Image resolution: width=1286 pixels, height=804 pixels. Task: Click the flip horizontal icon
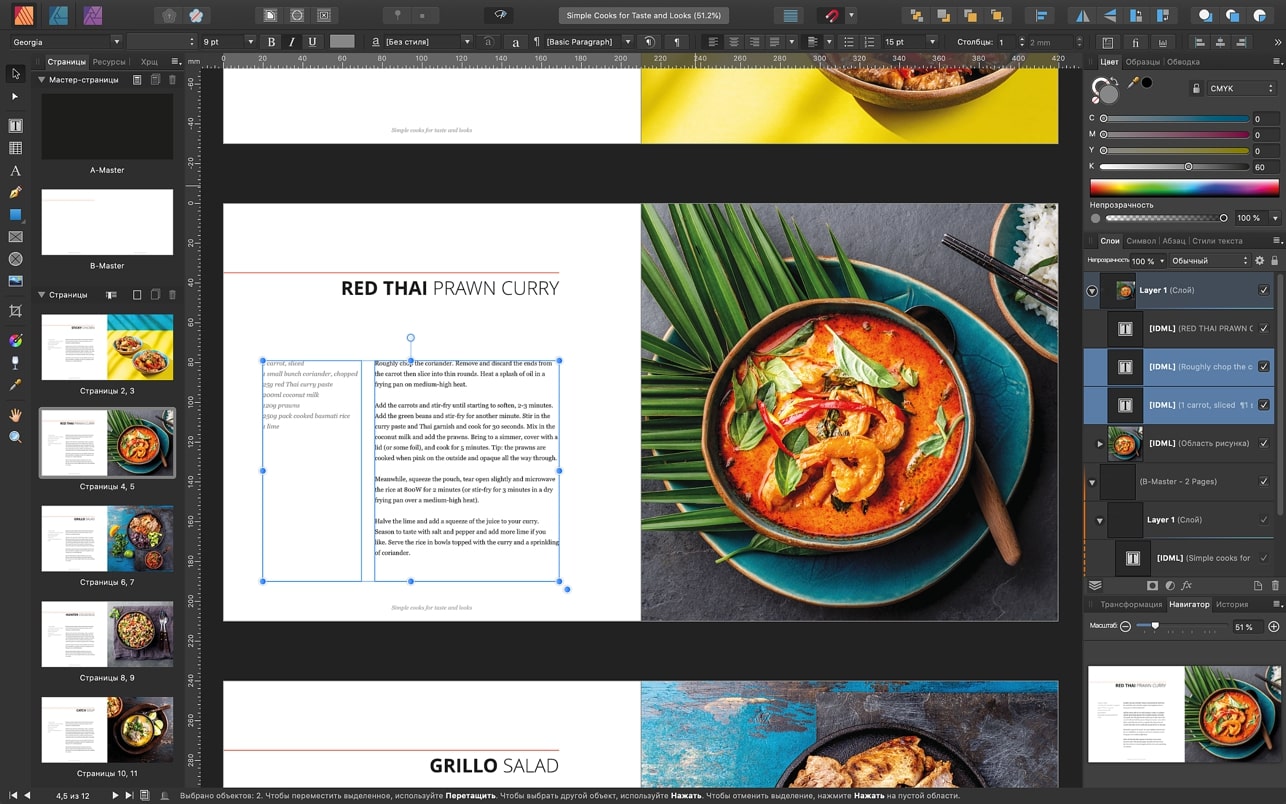[x=1081, y=15]
